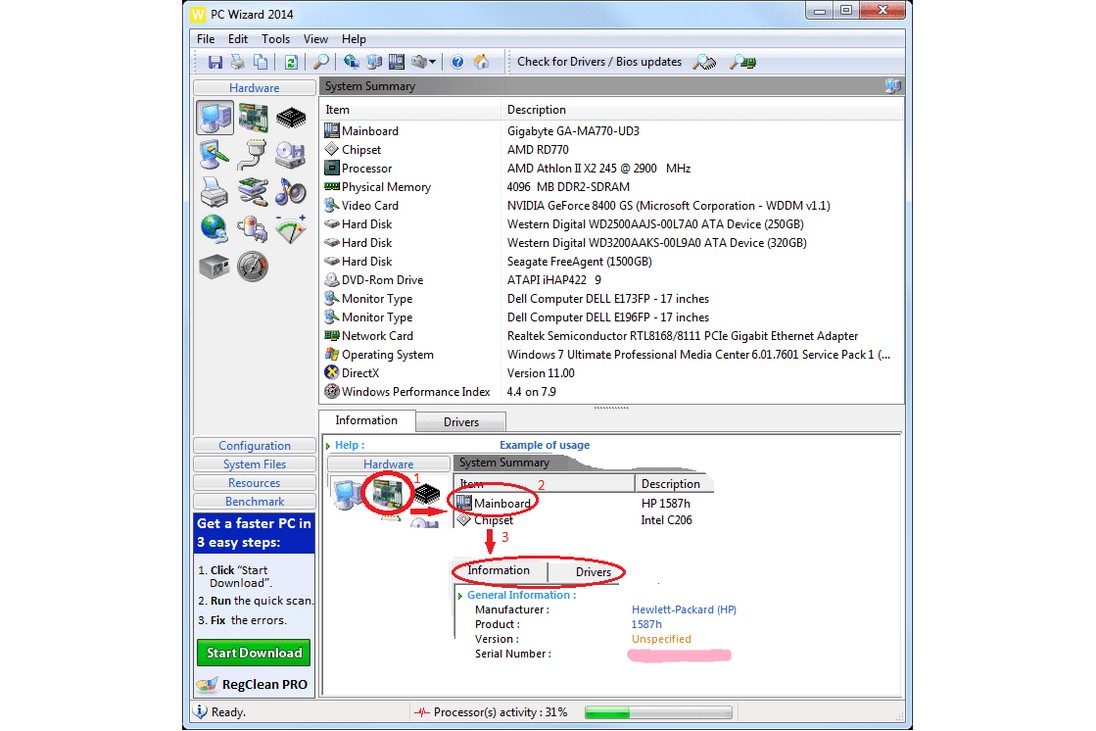
Task: Click the magnifying glass Search toolbar icon
Action: [321, 62]
